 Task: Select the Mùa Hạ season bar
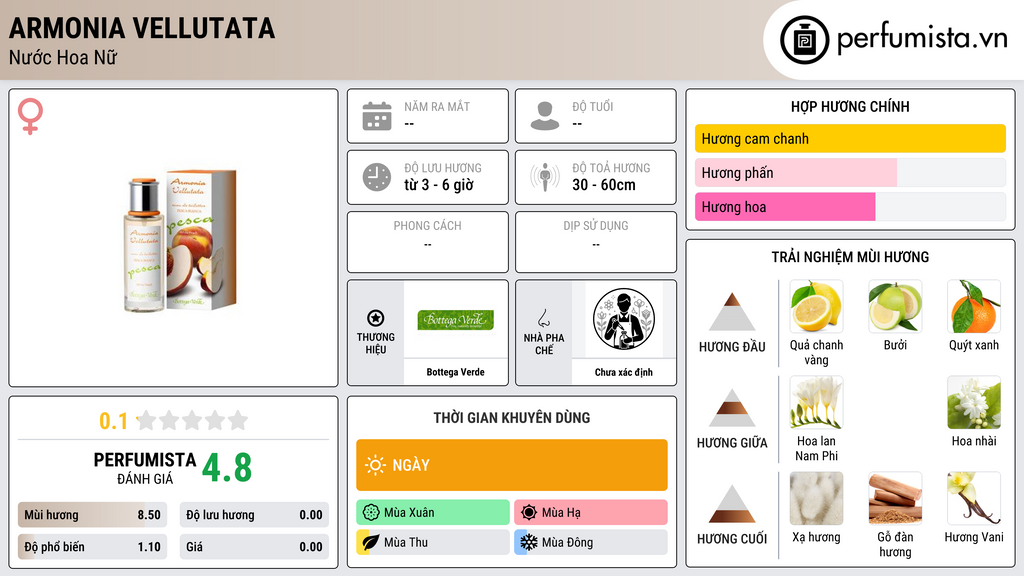591,513
